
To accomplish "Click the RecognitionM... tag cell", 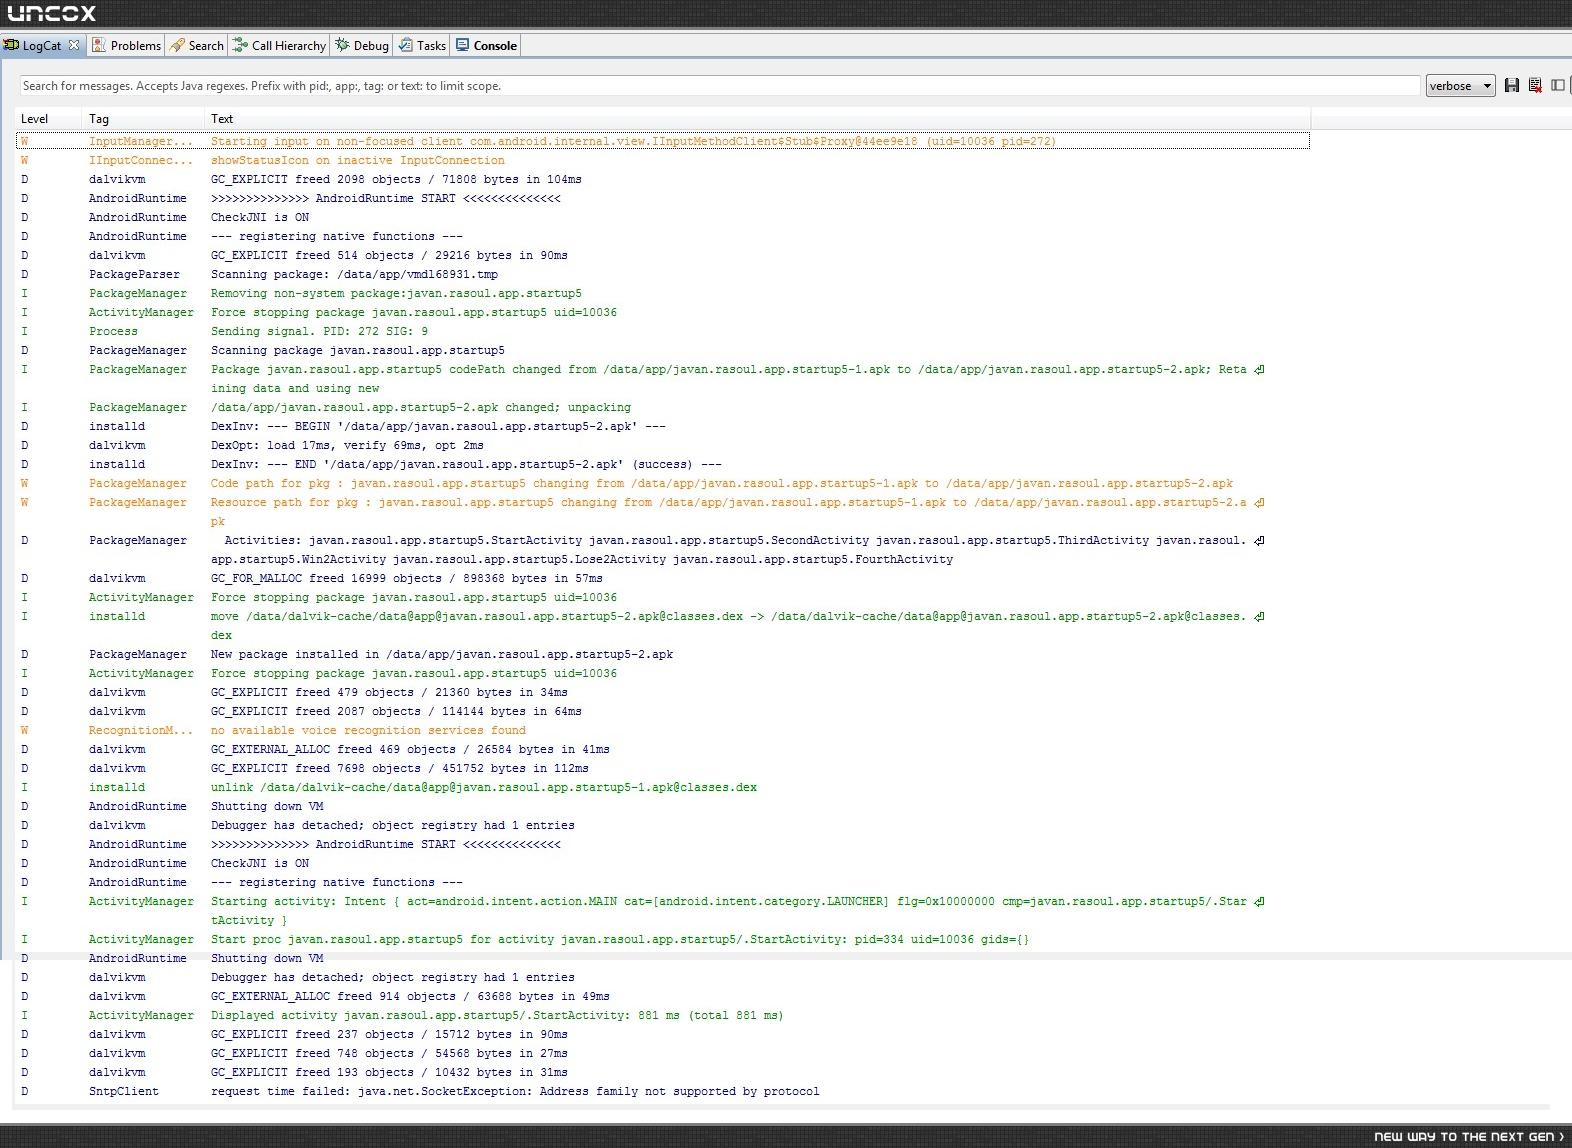I will coord(141,731).
